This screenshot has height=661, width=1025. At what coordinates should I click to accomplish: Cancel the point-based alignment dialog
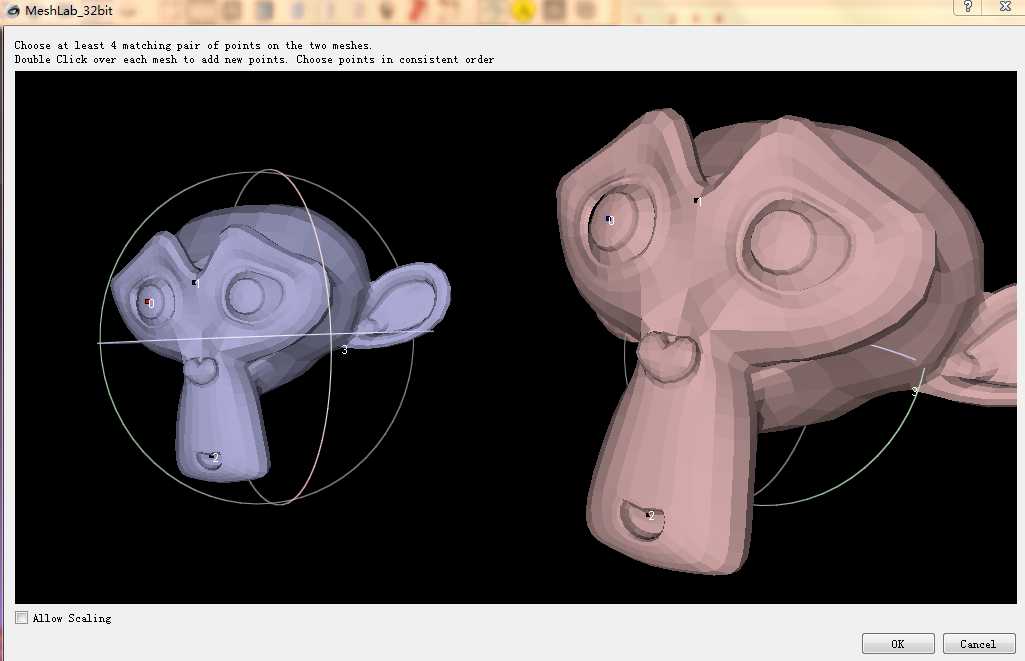pos(979,643)
